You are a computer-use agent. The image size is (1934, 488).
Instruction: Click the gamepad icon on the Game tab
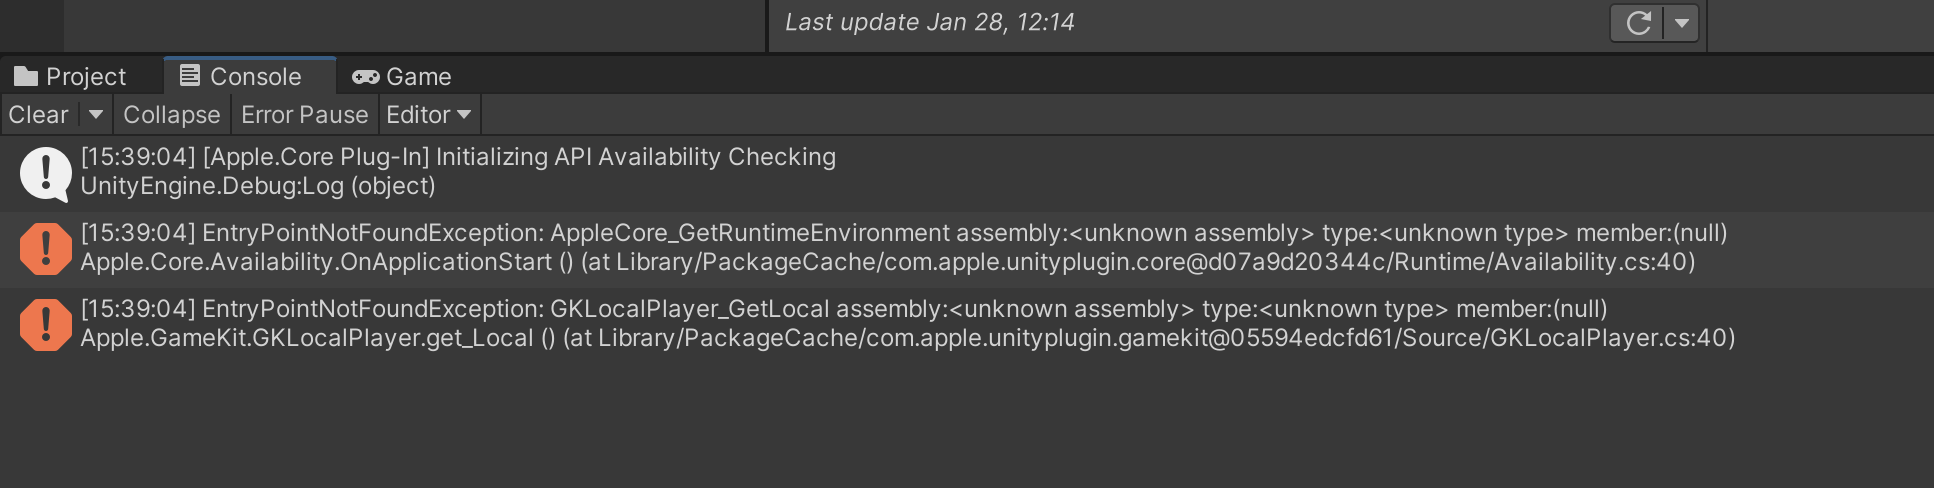(365, 77)
